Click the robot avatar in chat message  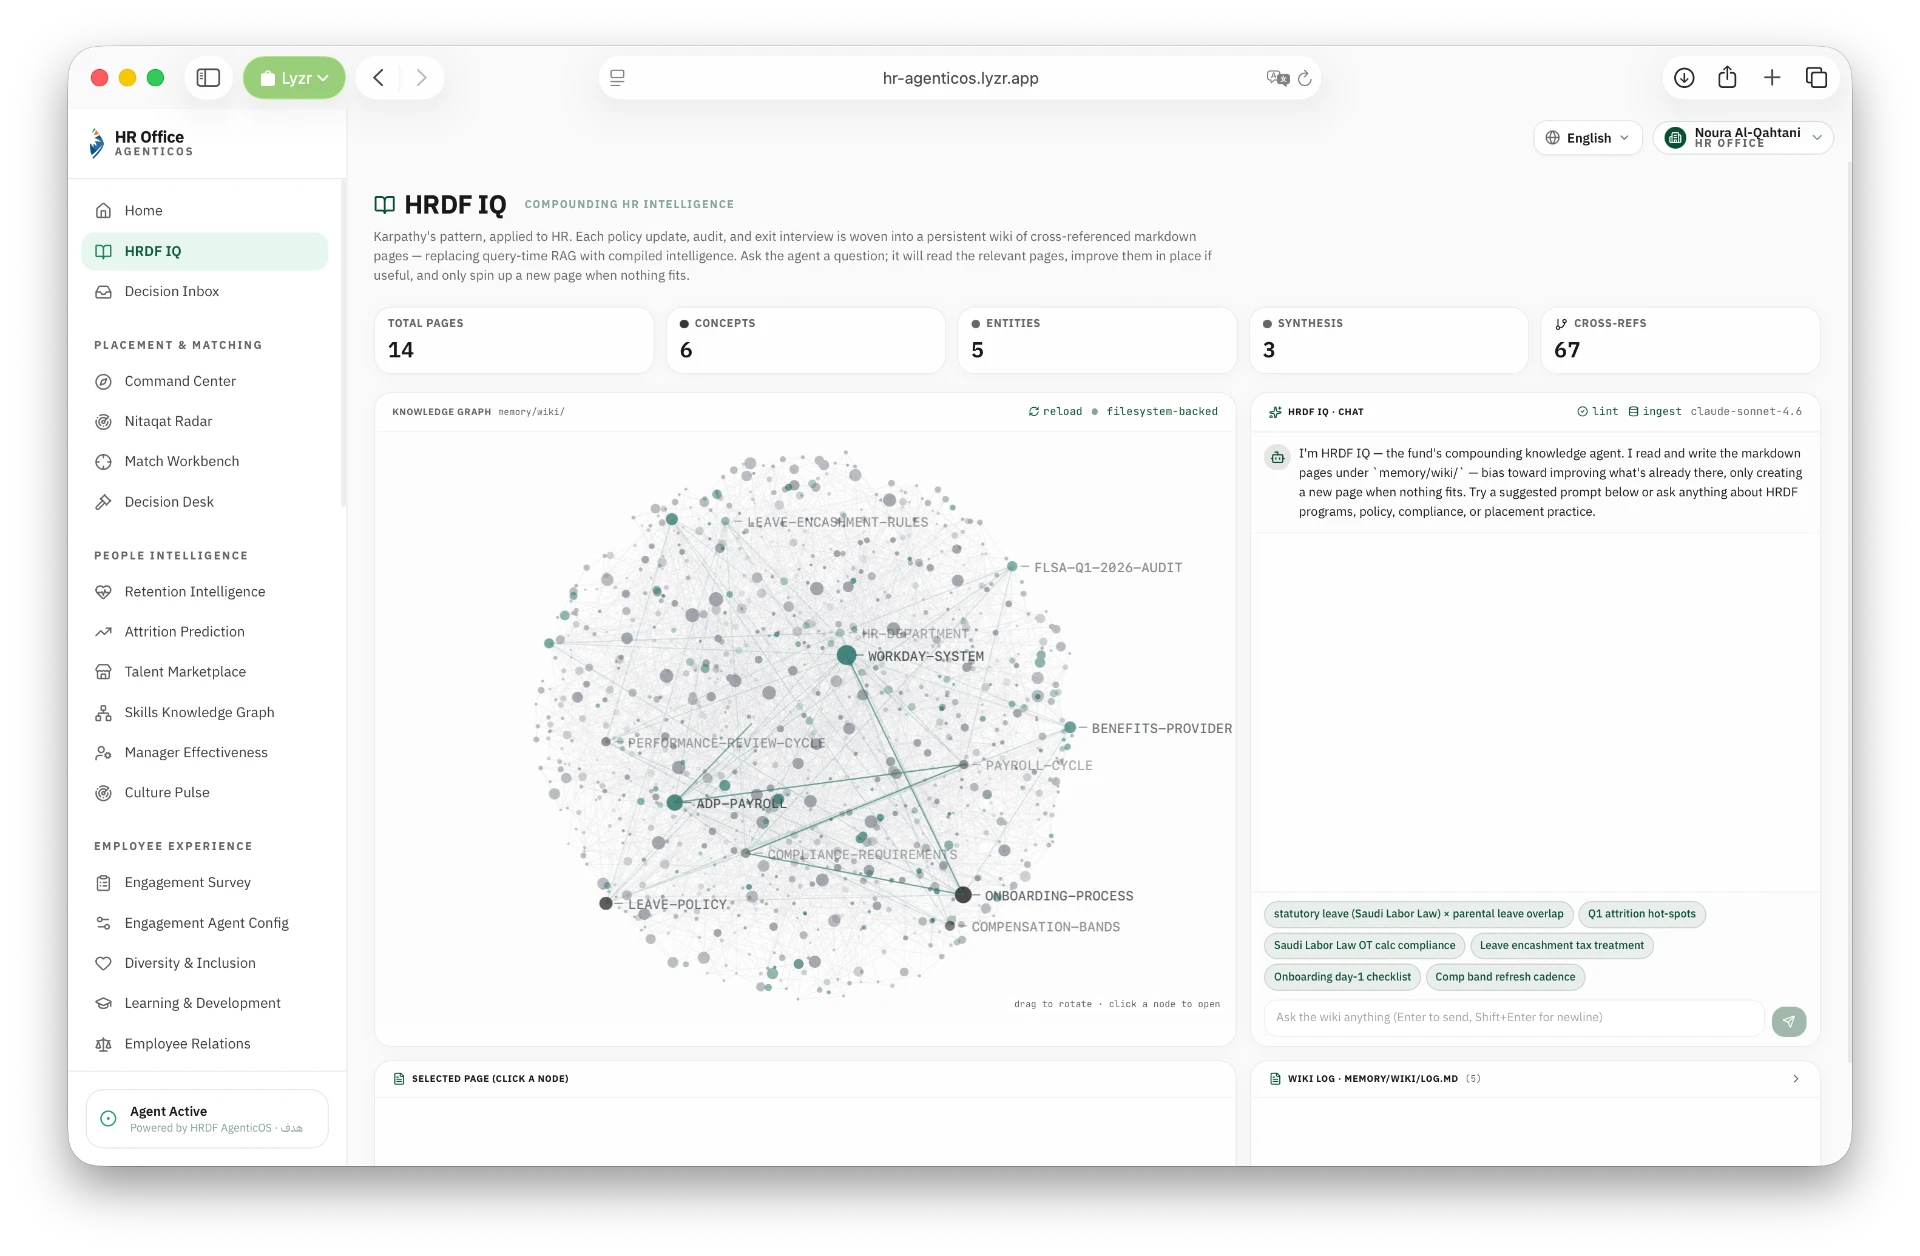1277,458
